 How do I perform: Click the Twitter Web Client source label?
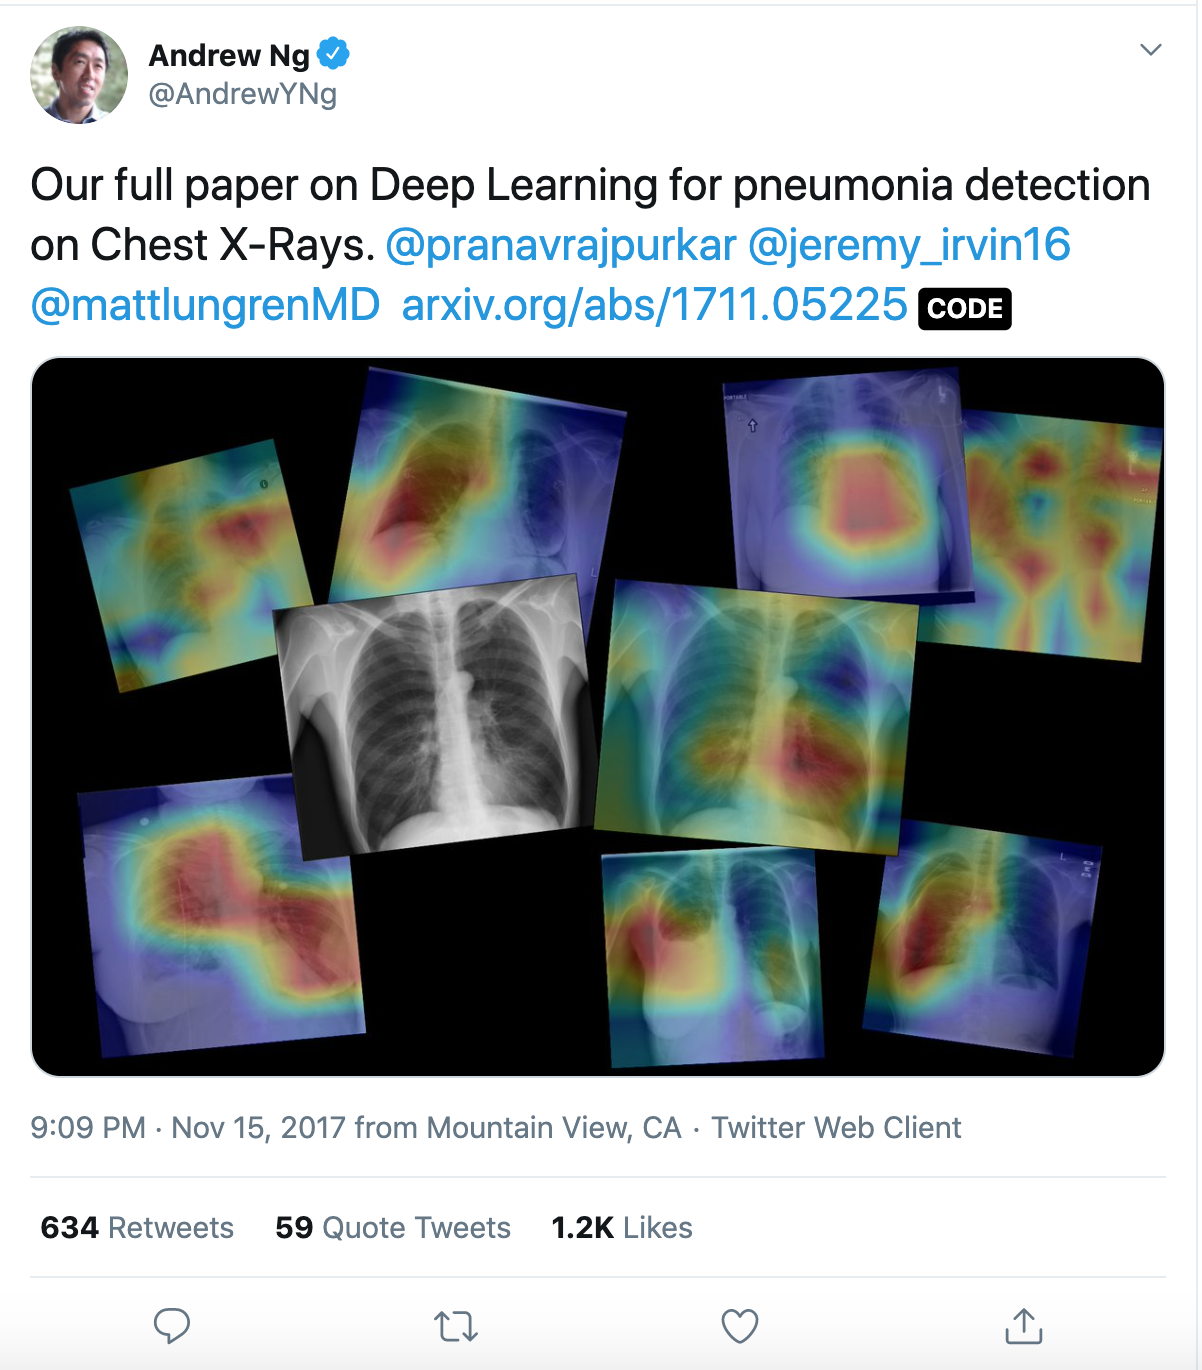836,1128
